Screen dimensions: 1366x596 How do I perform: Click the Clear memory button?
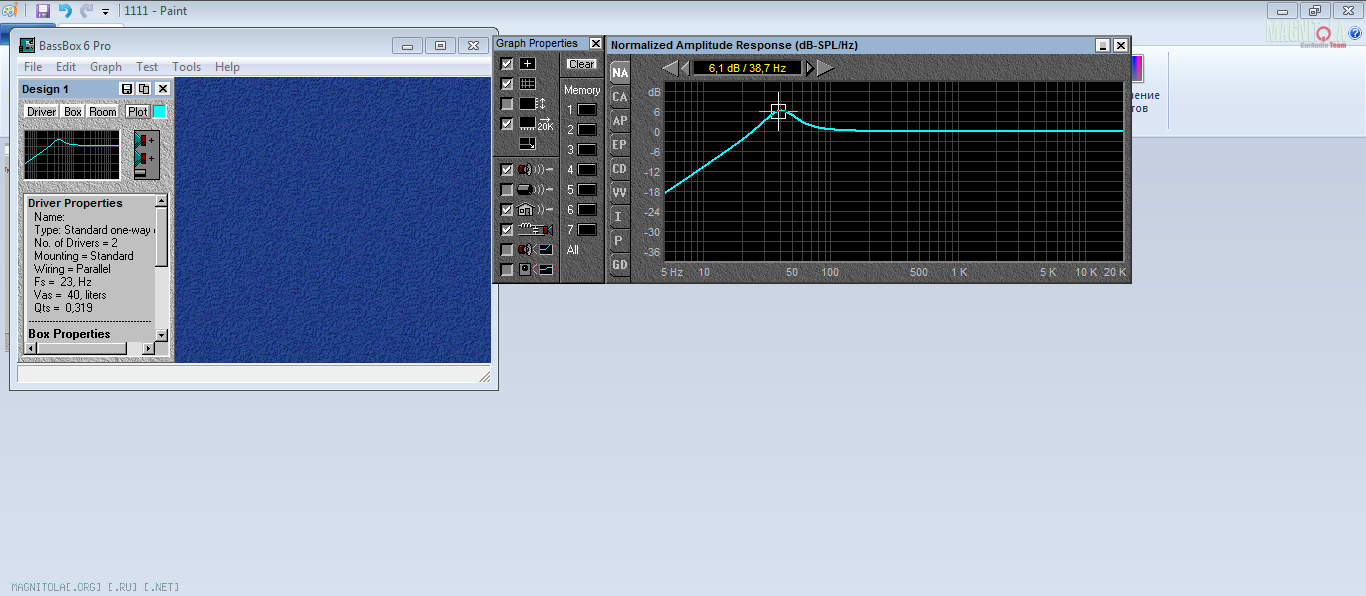pyautogui.click(x=581, y=64)
